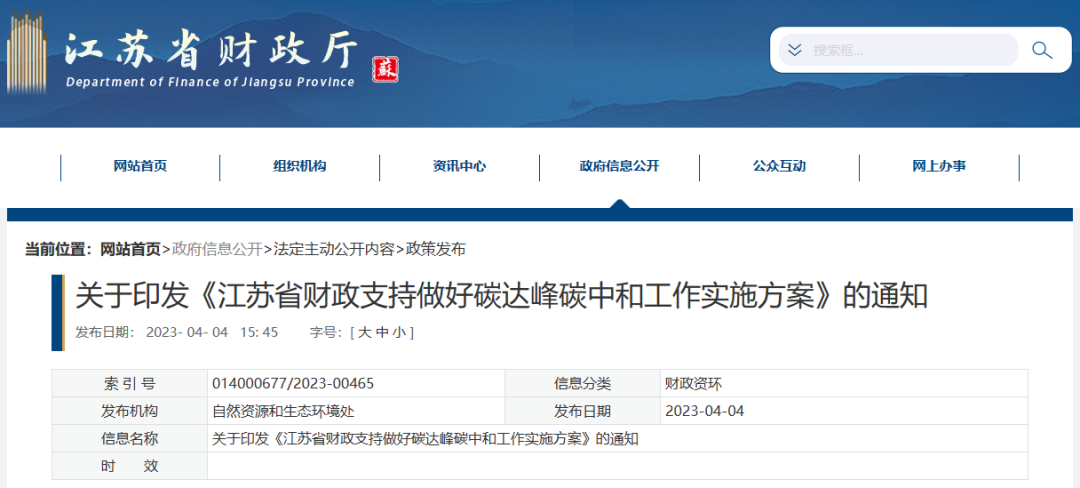Viewport: 1080px width, 488px height.
Task: Expand the search dropdown chevron
Action: [795, 50]
